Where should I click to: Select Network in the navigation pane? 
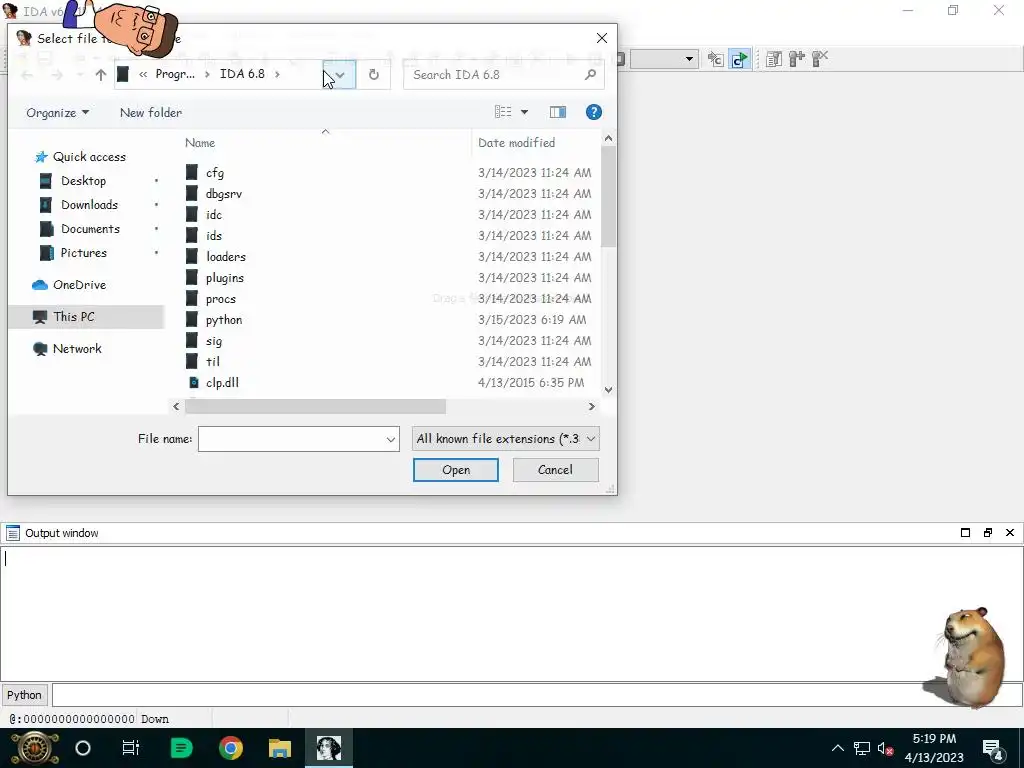[77, 349]
